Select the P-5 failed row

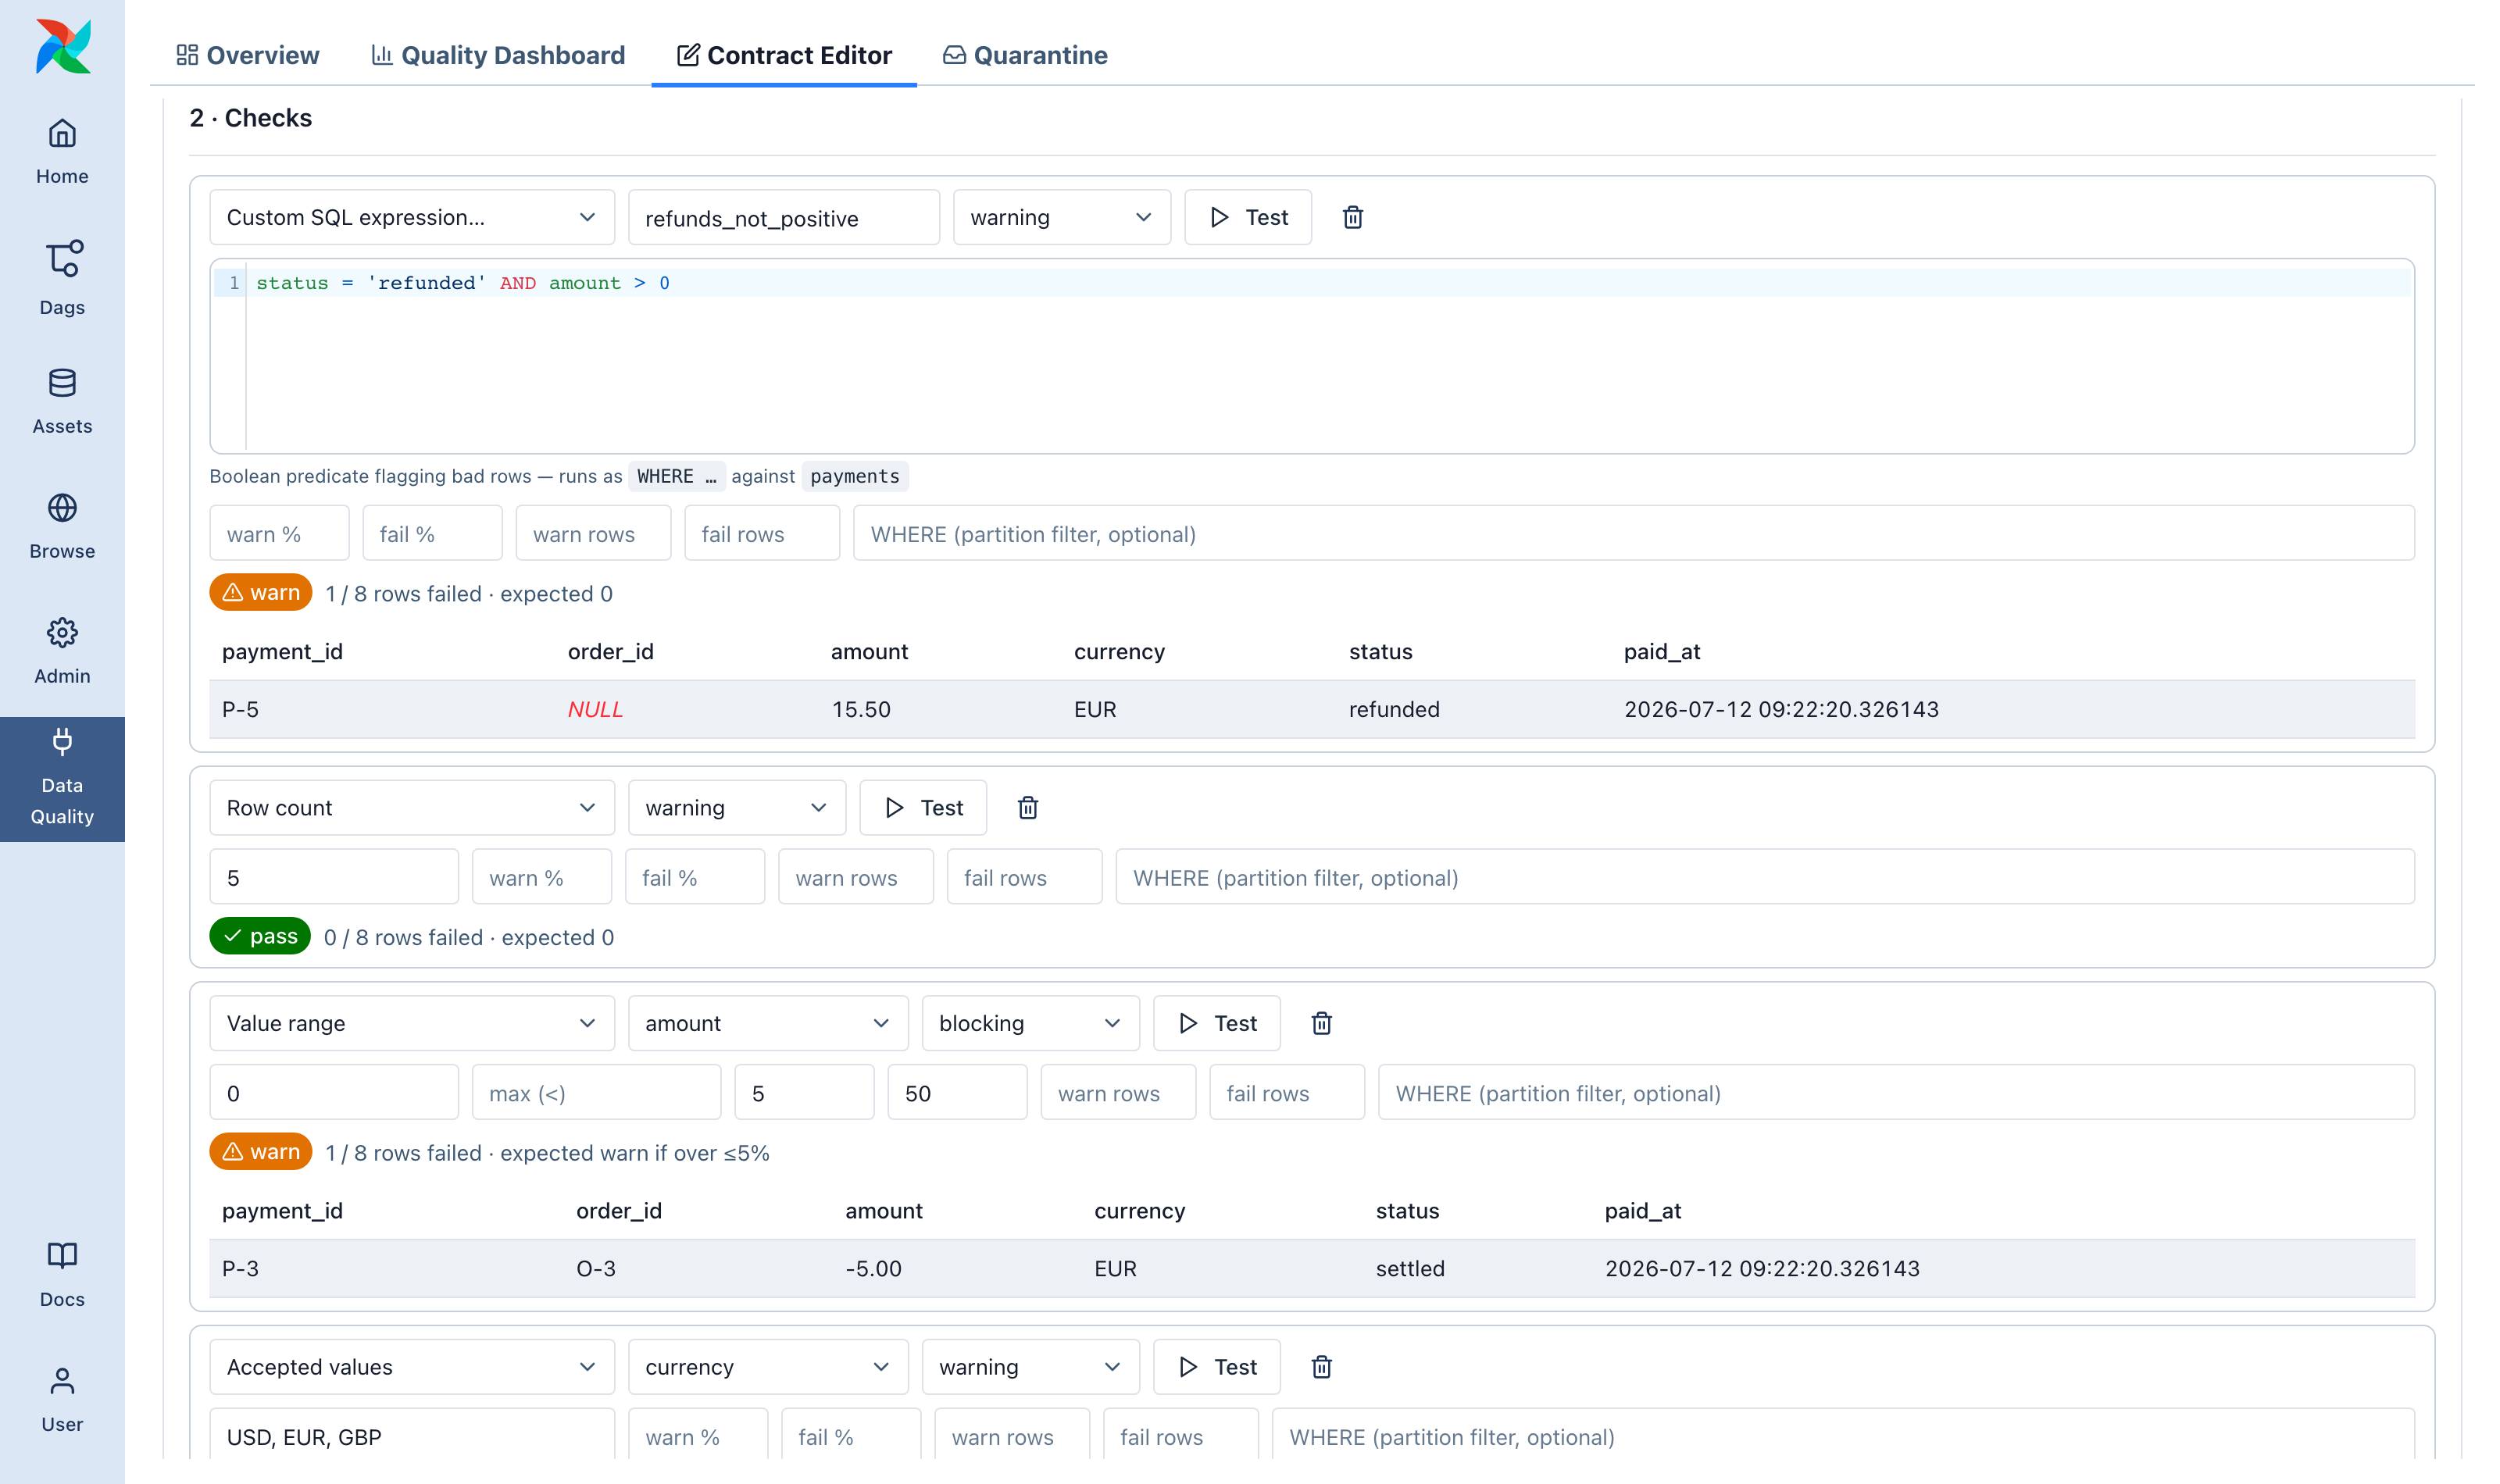(x=1312, y=709)
